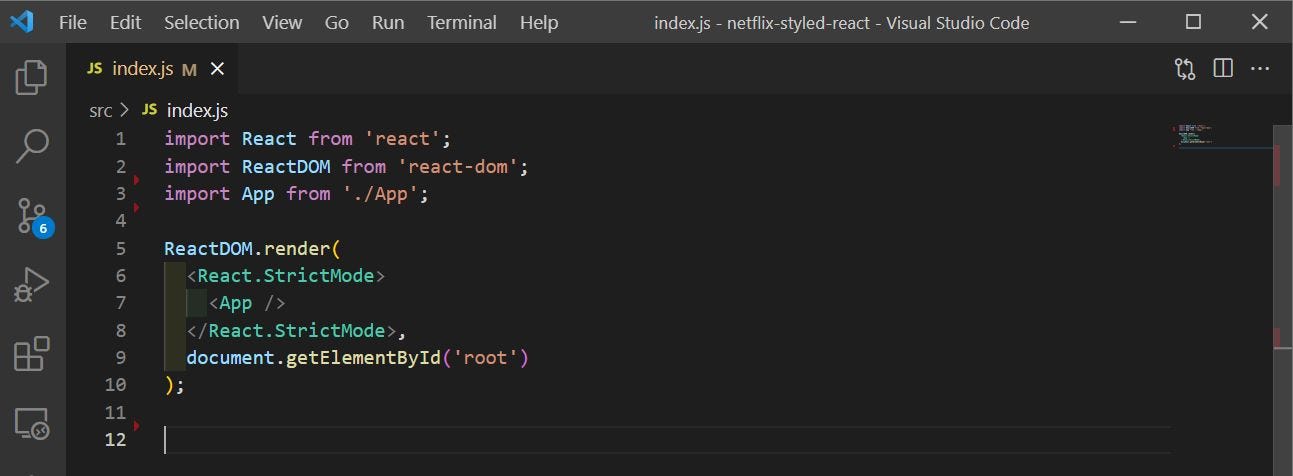
Task: Open the Help menu
Action: [x=539, y=22]
